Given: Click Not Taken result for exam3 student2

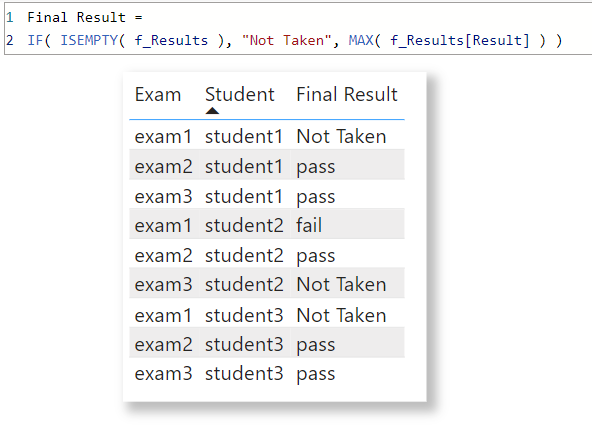Looking at the screenshot, I should (341, 285).
